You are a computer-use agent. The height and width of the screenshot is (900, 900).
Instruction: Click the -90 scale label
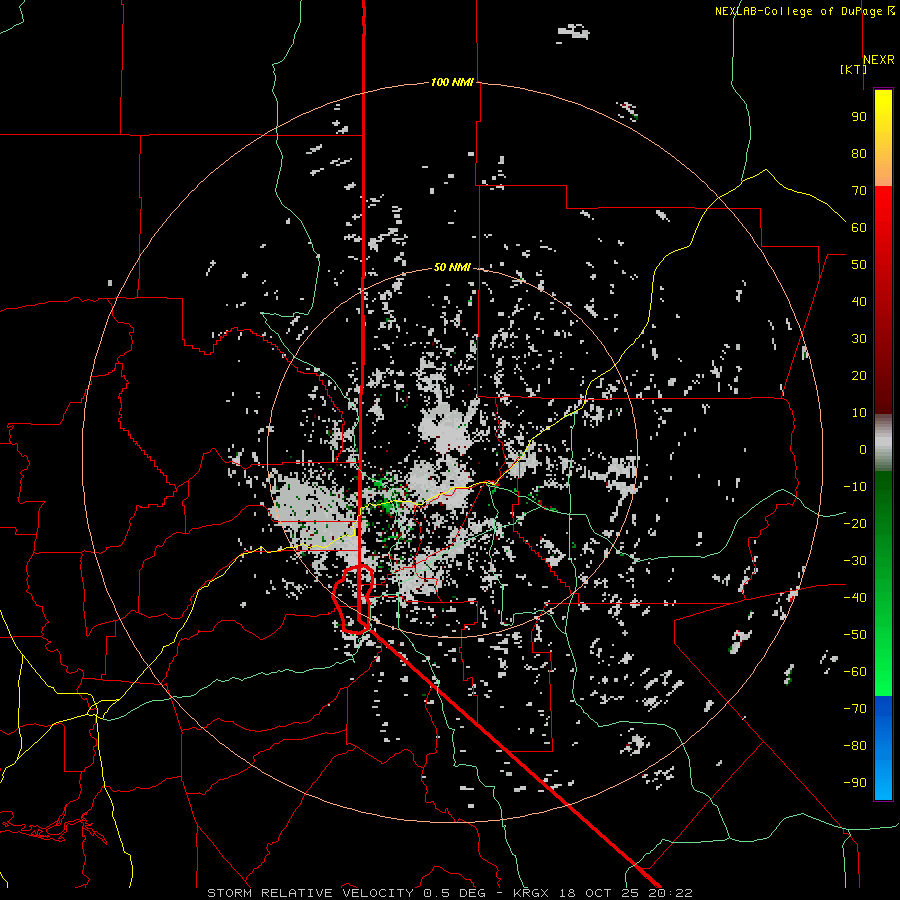[x=855, y=783]
